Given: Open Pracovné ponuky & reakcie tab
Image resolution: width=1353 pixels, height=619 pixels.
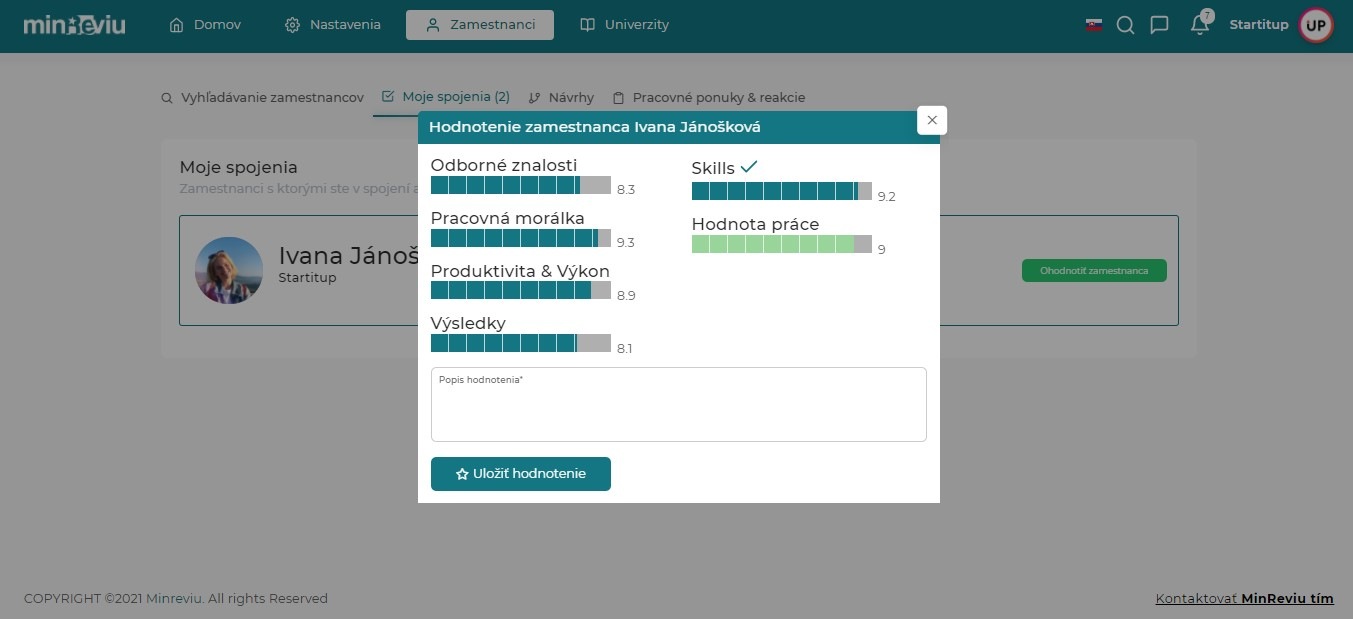Looking at the screenshot, I should (x=708, y=98).
